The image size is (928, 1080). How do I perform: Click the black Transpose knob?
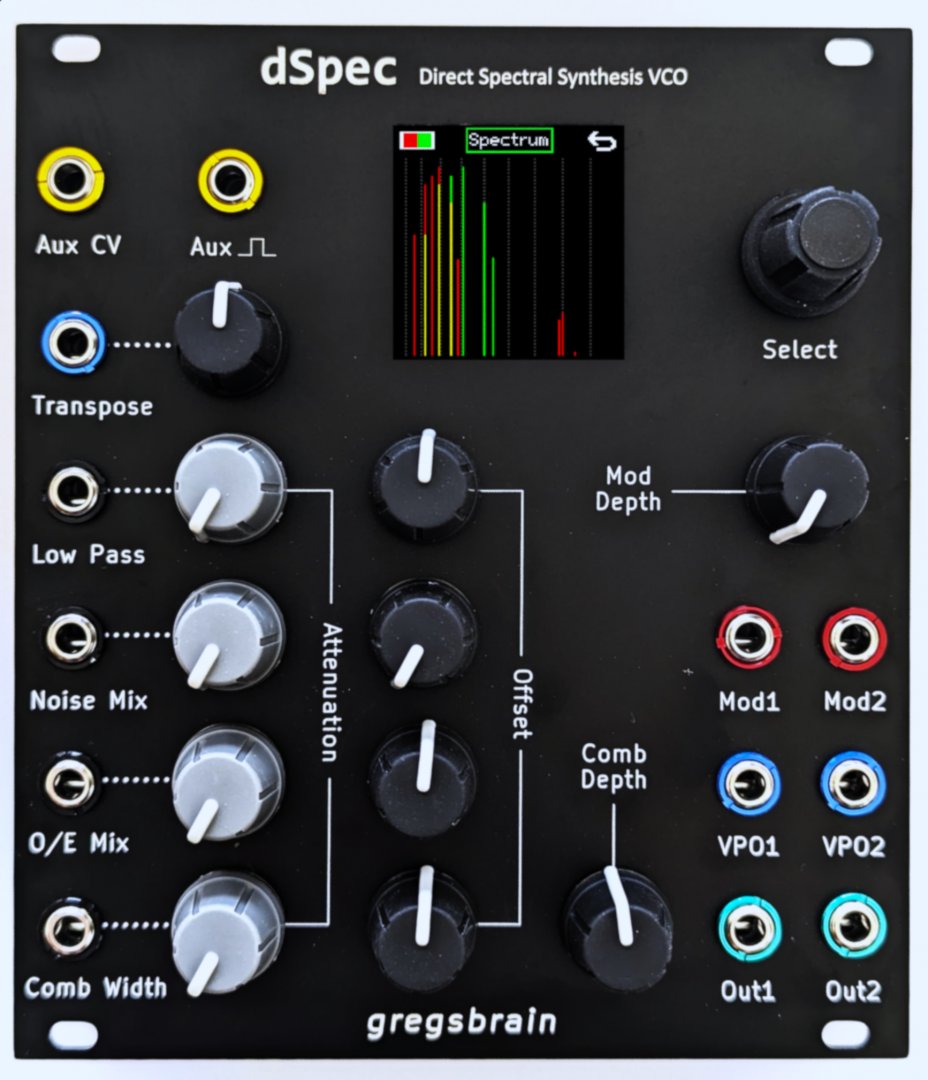click(x=226, y=338)
